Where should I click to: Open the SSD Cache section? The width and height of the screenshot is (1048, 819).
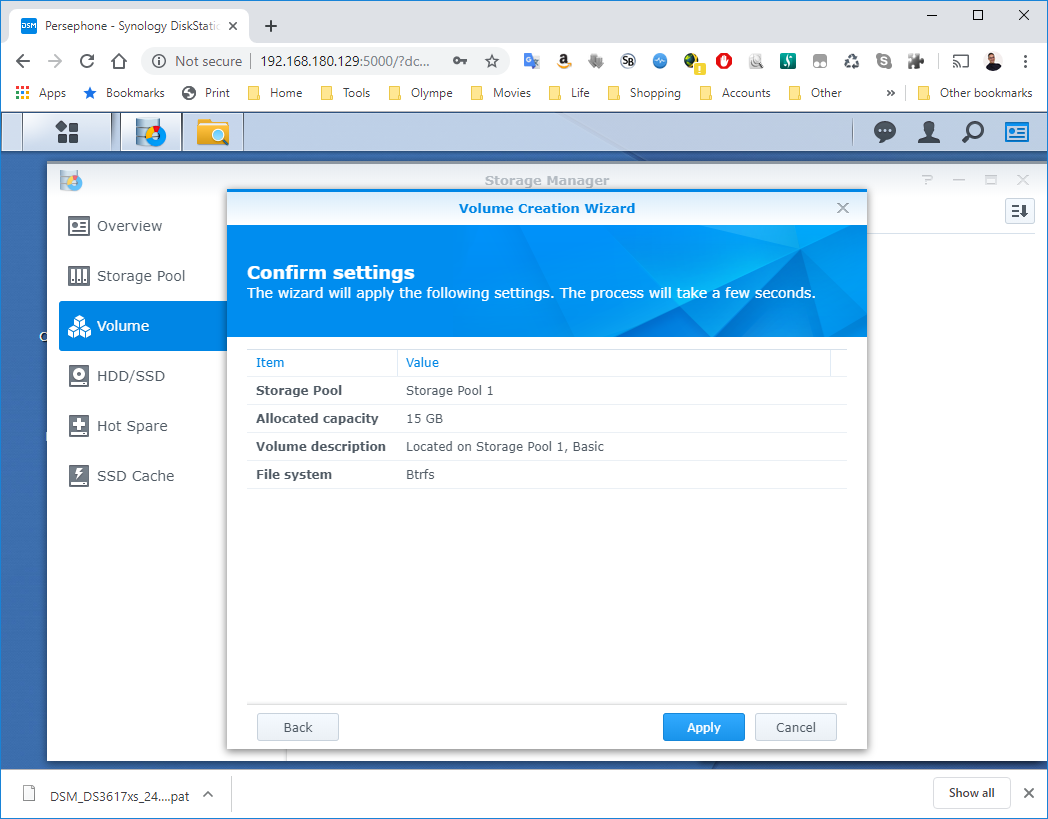click(x=135, y=476)
